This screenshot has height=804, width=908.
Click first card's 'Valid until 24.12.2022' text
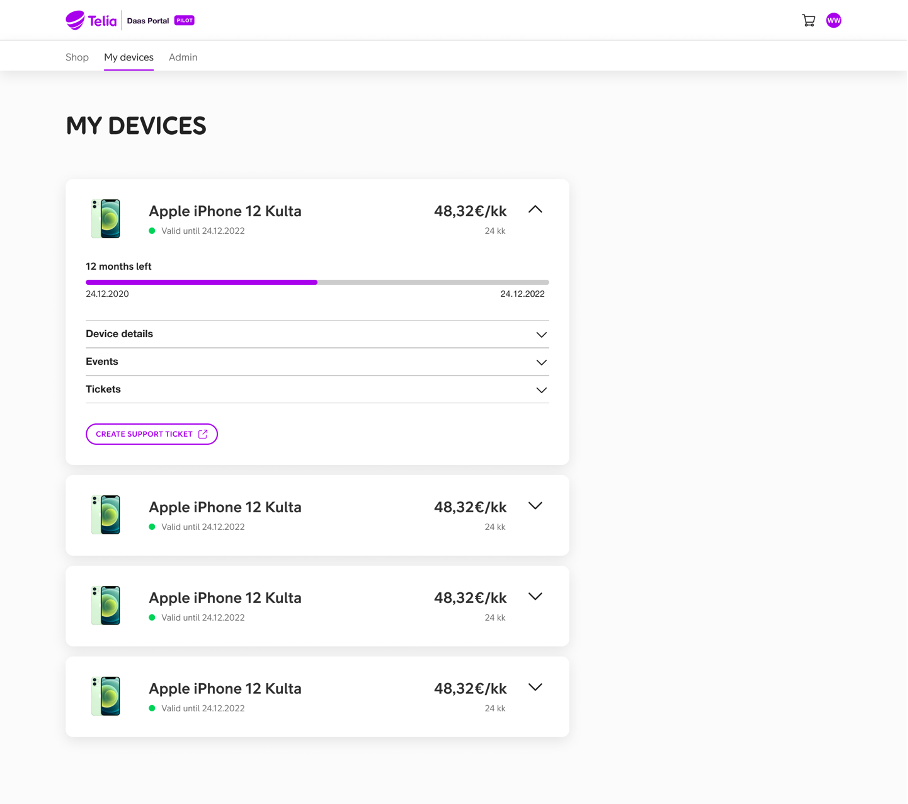click(203, 231)
